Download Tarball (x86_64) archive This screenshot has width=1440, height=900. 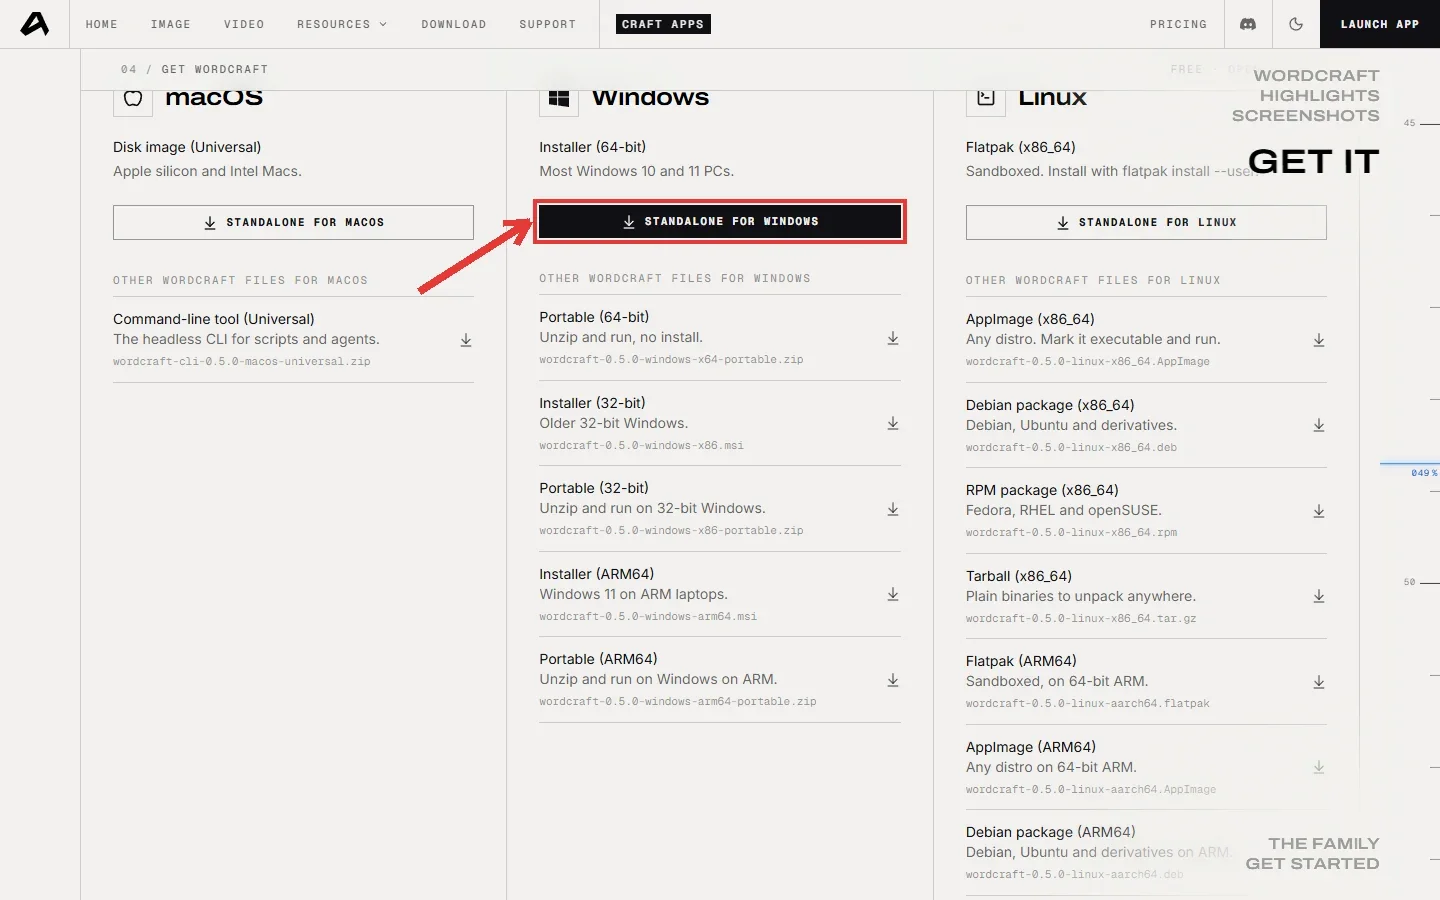pyautogui.click(x=1319, y=597)
